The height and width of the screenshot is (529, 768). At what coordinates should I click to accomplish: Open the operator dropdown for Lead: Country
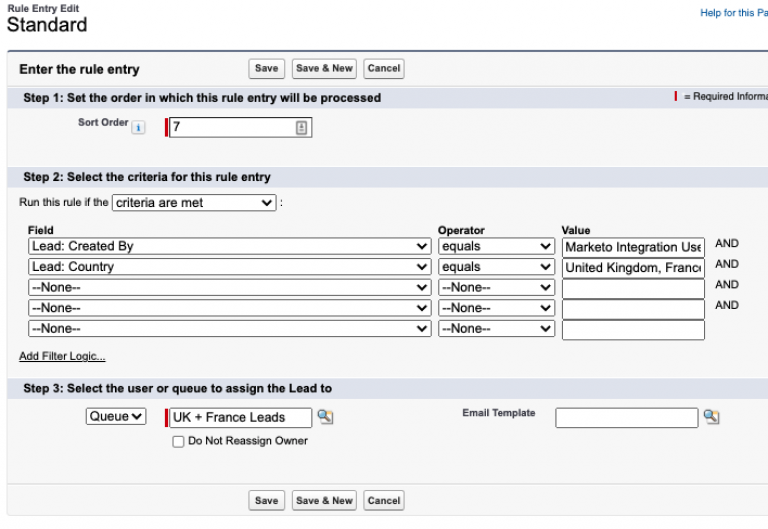pyautogui.click(x=496, y=267)
